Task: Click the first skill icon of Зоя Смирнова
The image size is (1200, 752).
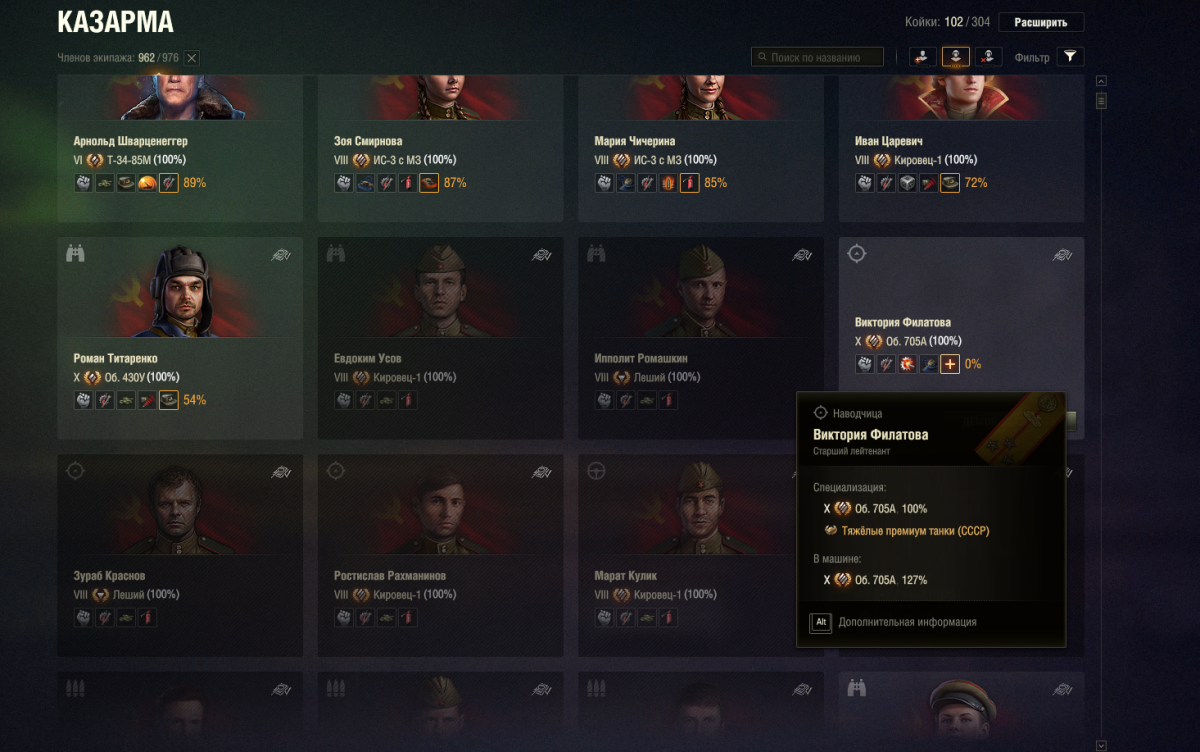Action: [x=343, y=183]
